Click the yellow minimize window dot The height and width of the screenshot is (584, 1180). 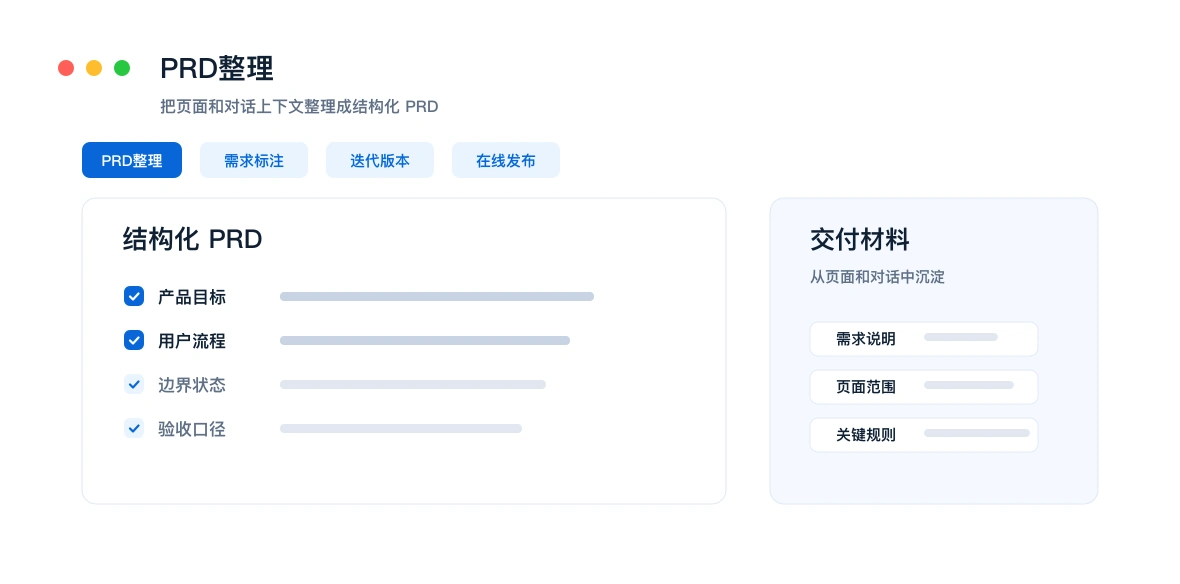pos(94,68)
